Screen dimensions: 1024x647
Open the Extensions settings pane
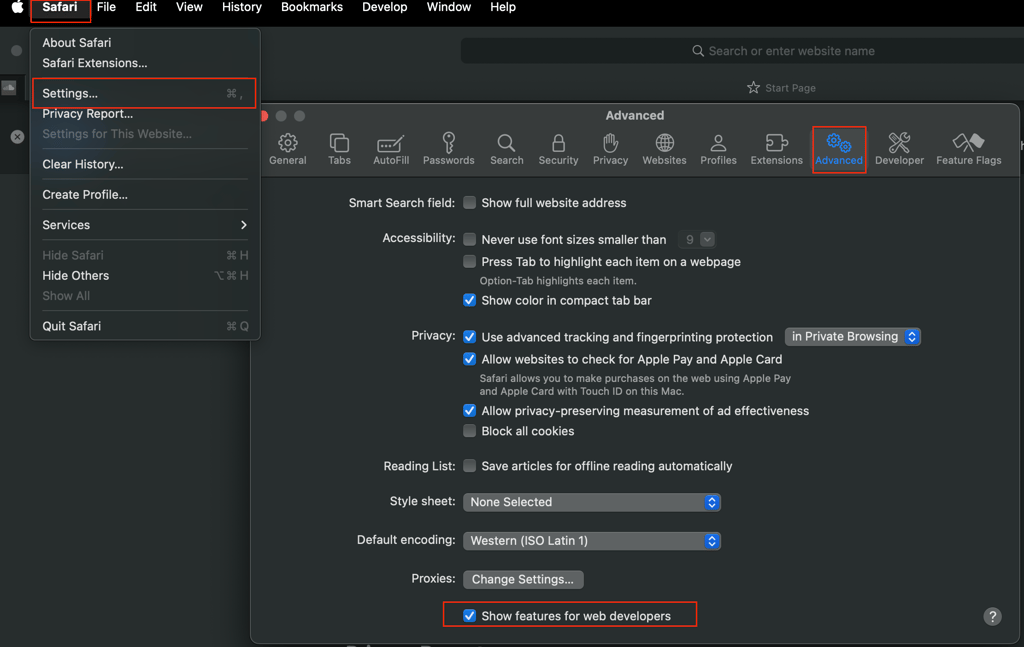[x=776, y=150]
